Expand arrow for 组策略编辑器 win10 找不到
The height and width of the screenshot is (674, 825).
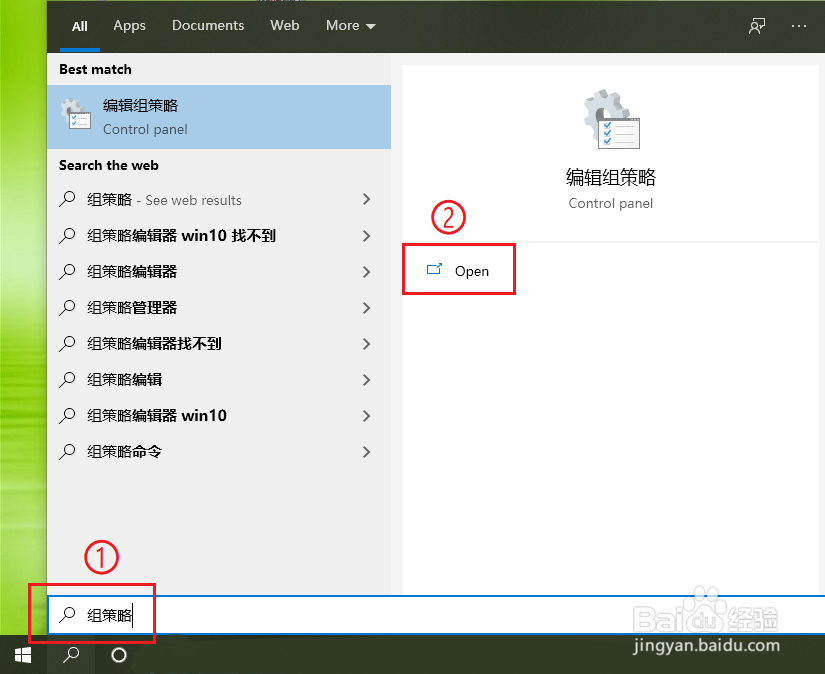[367, 236]
